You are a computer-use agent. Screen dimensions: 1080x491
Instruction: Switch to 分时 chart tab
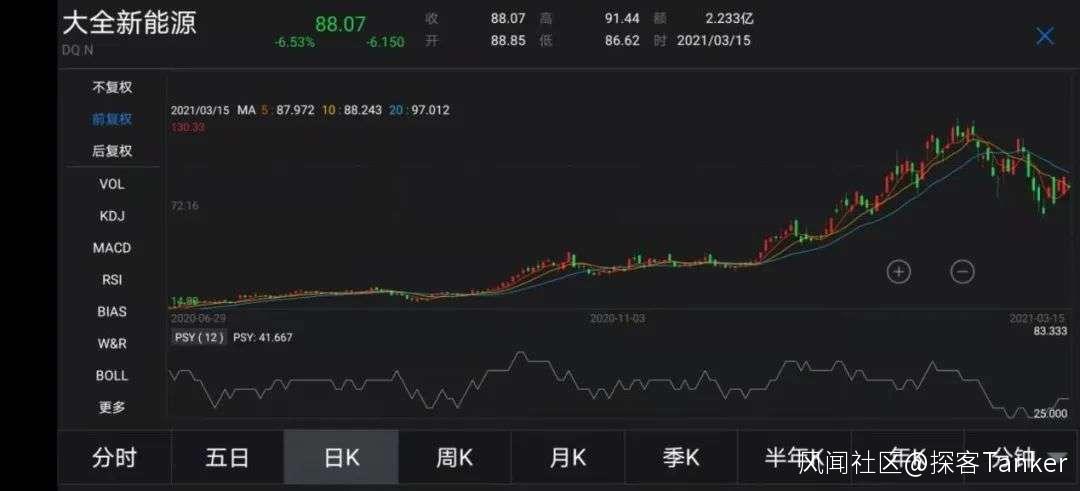coord(114,457)
